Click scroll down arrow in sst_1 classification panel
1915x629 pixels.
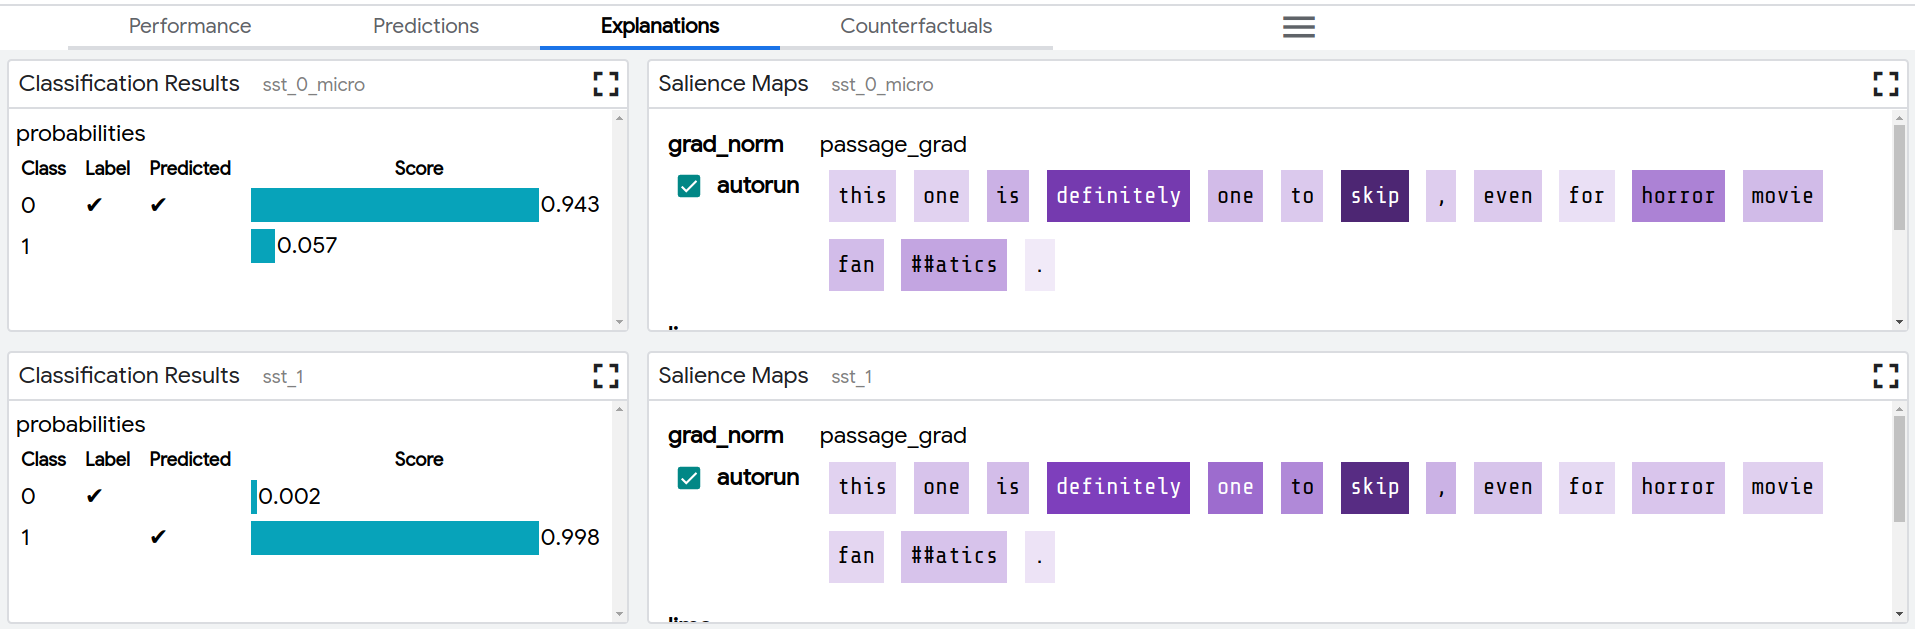click(619, 614)
